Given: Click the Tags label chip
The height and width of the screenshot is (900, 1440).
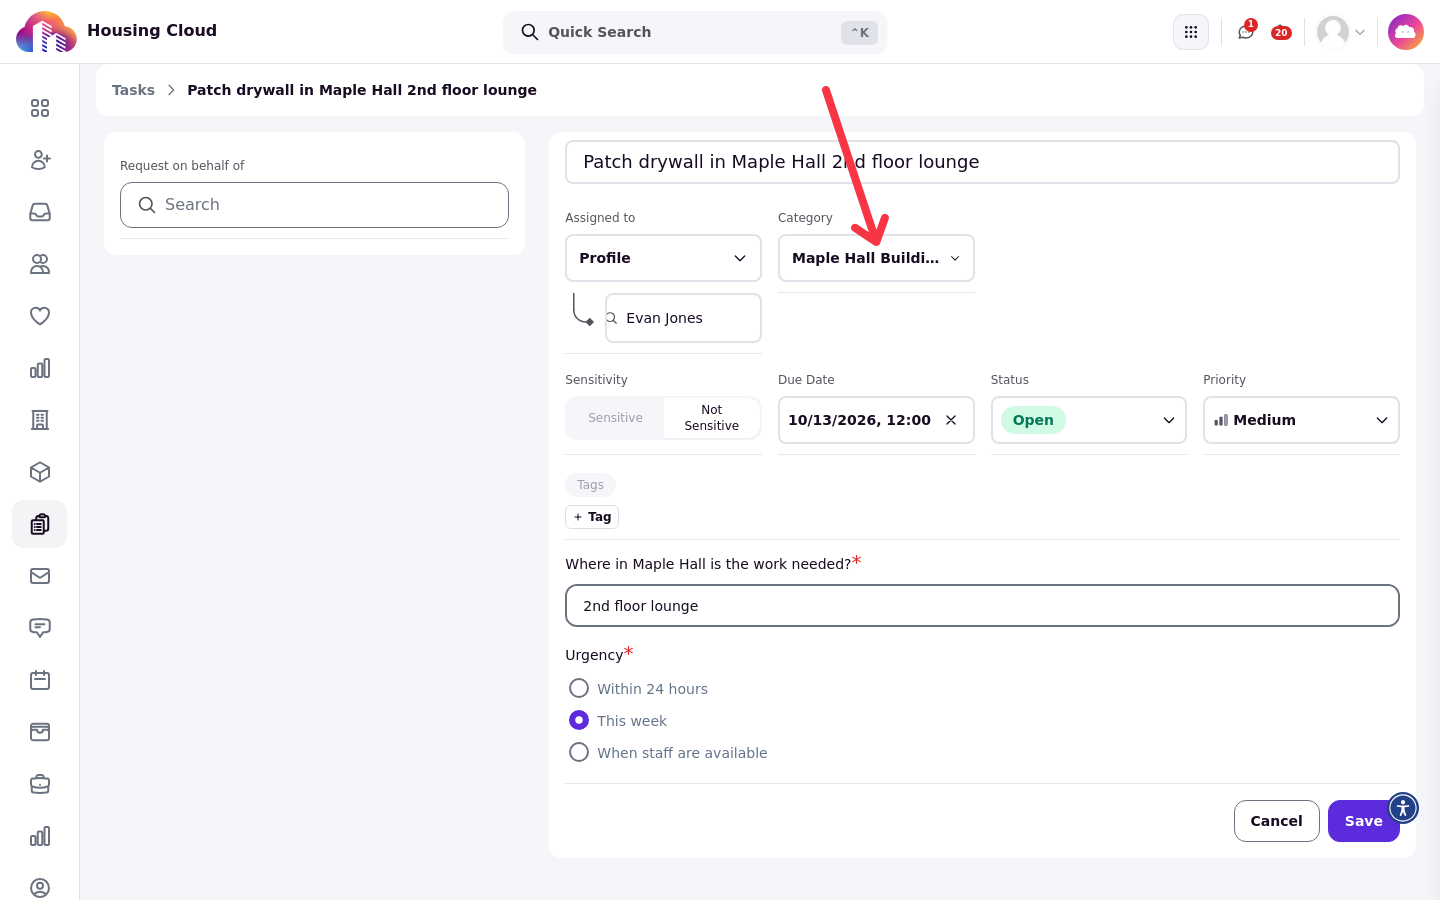Looking at the screenshot, I should (590, 485).
